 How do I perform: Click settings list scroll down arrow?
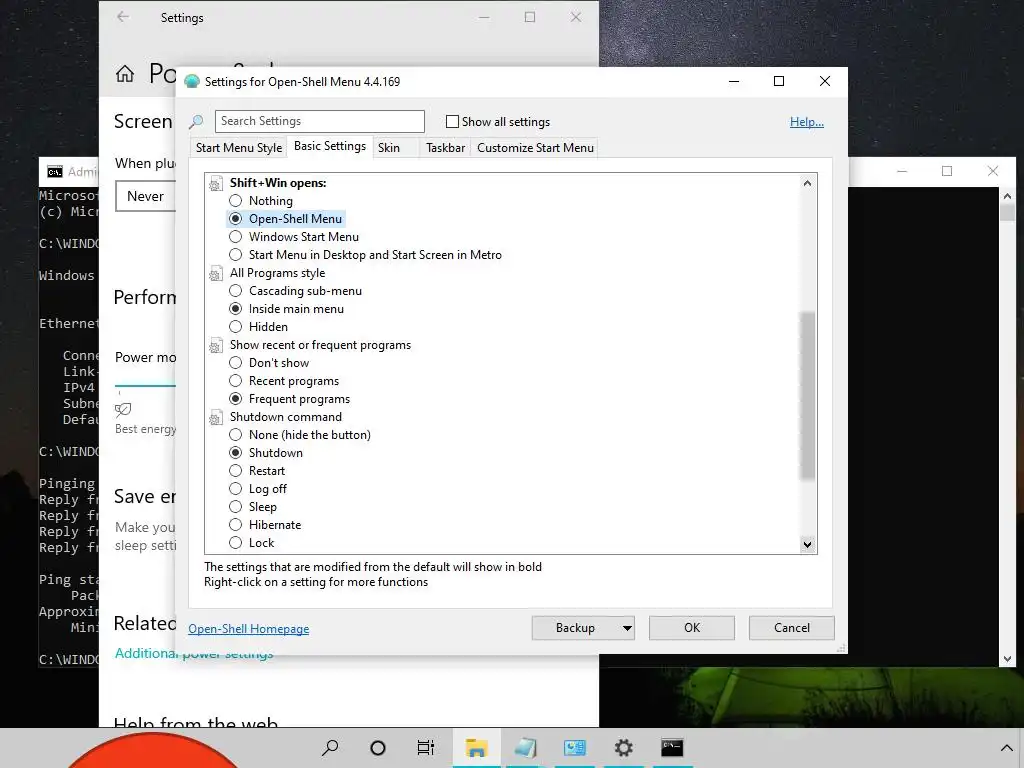pyautogui.click(x=808, y=545)
